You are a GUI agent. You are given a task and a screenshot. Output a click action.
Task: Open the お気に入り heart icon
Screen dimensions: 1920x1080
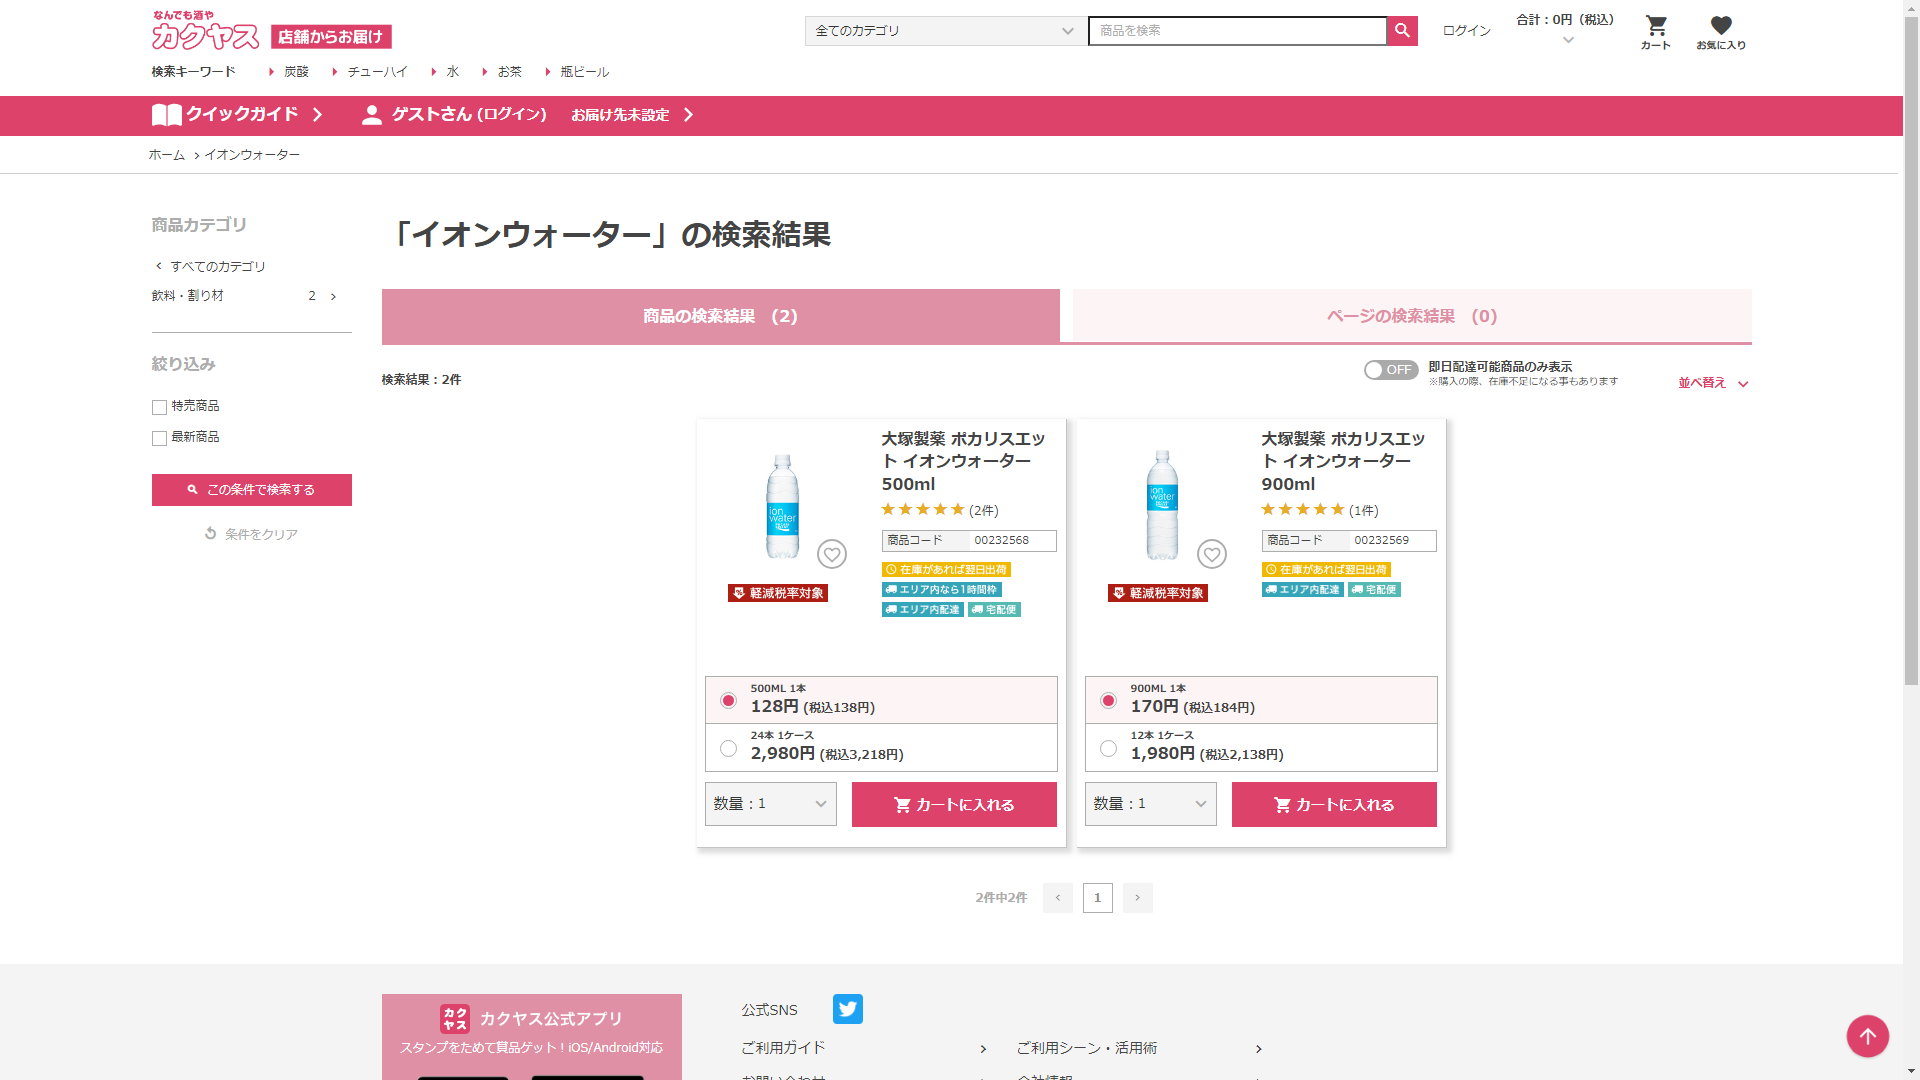1720,26
